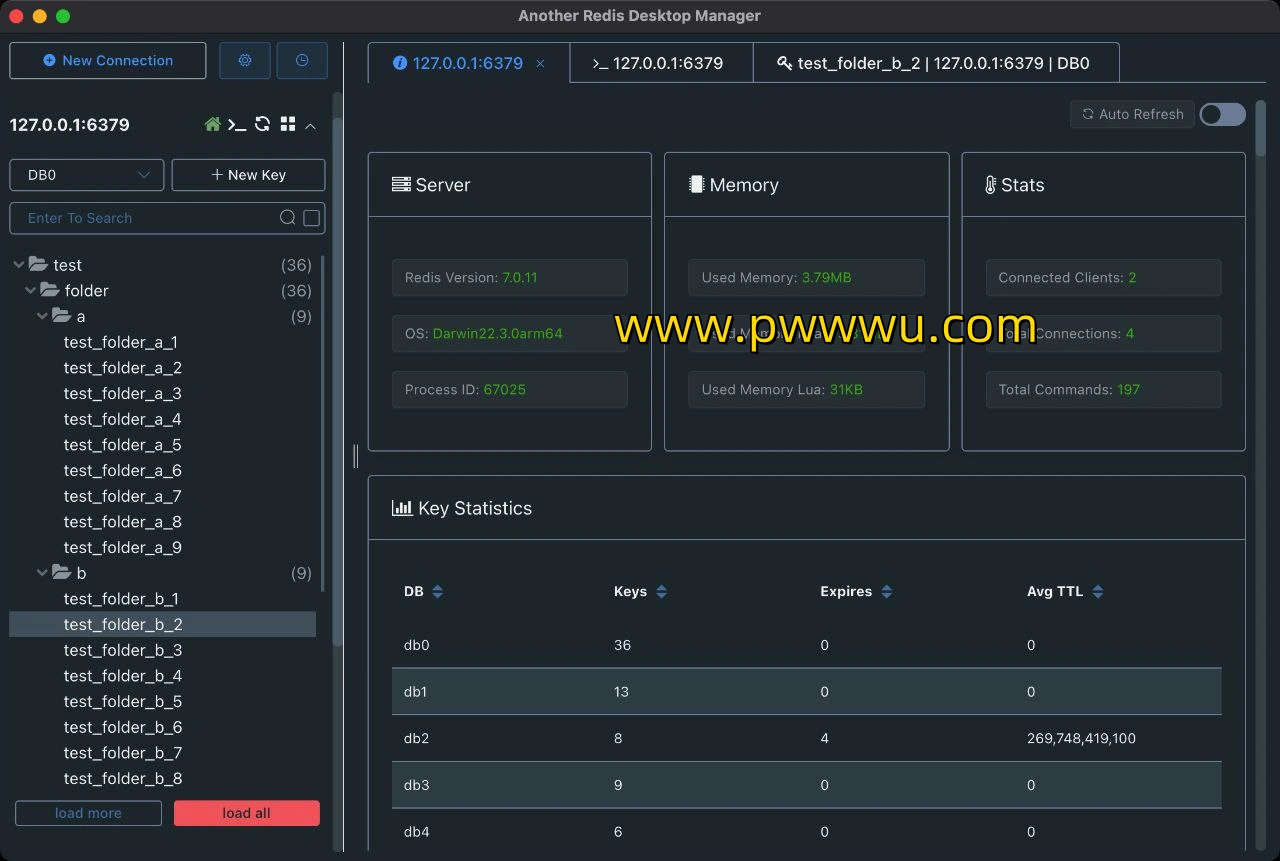Click the open-folder icon next to test
The image size is (1280, 861).
(38, 264)
